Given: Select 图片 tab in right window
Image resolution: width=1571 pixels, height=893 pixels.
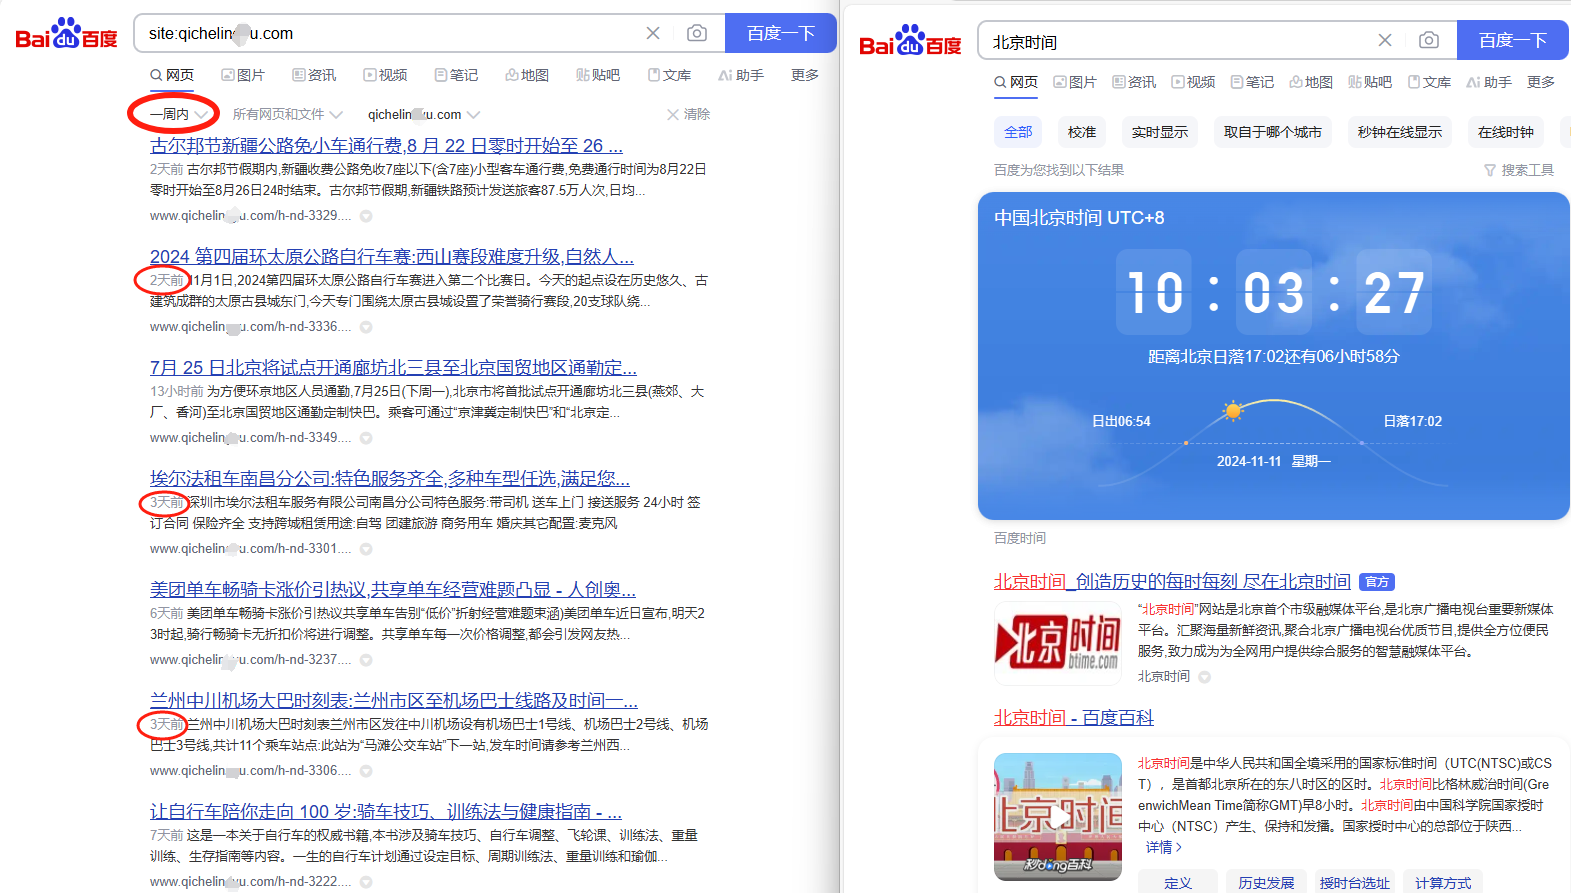Looking at the screenshot, I should [x=1075, y=82].
